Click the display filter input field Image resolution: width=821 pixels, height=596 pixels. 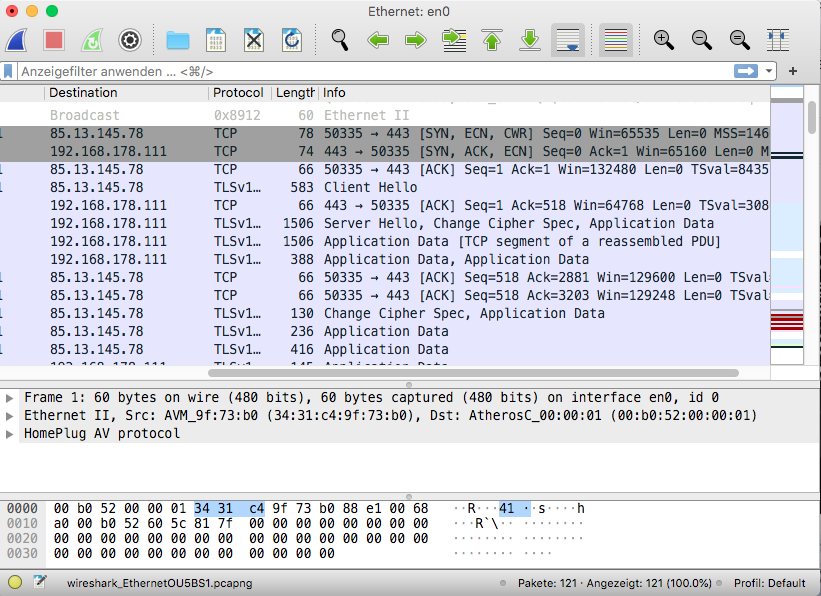pyautogui.click(x=374, y=71)
